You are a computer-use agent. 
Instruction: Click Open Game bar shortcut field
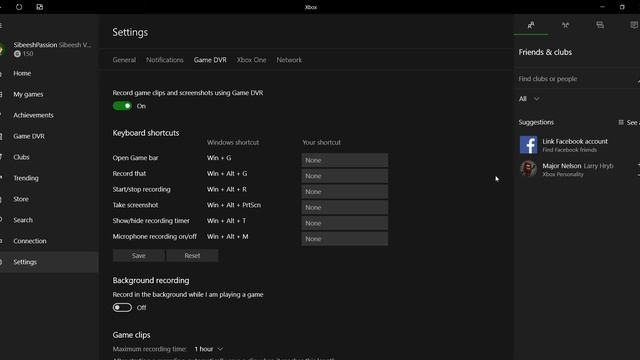coord(344,160)
